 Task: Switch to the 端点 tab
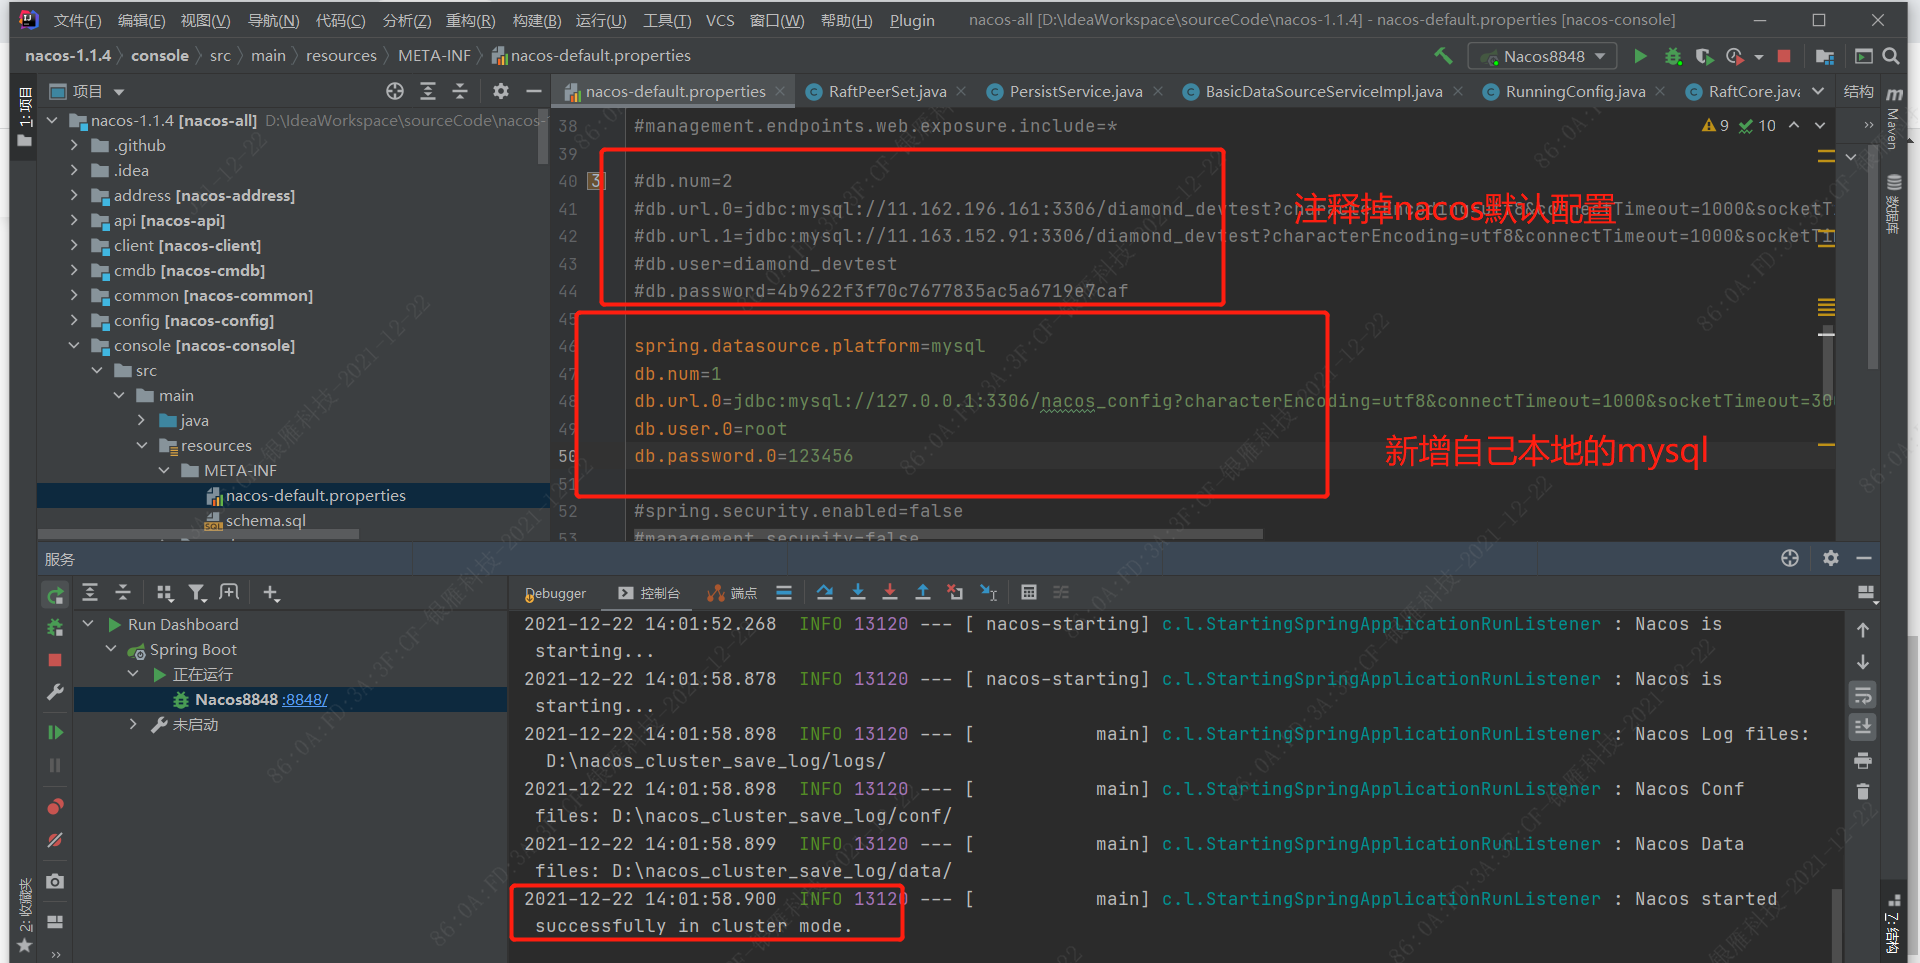tap(732, 593)
